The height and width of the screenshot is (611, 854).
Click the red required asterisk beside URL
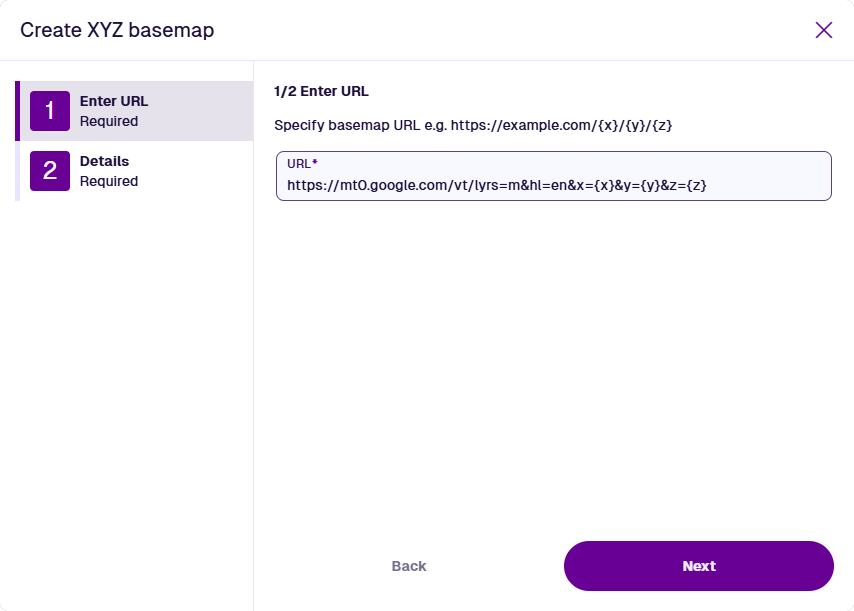(x=314, y=162)
